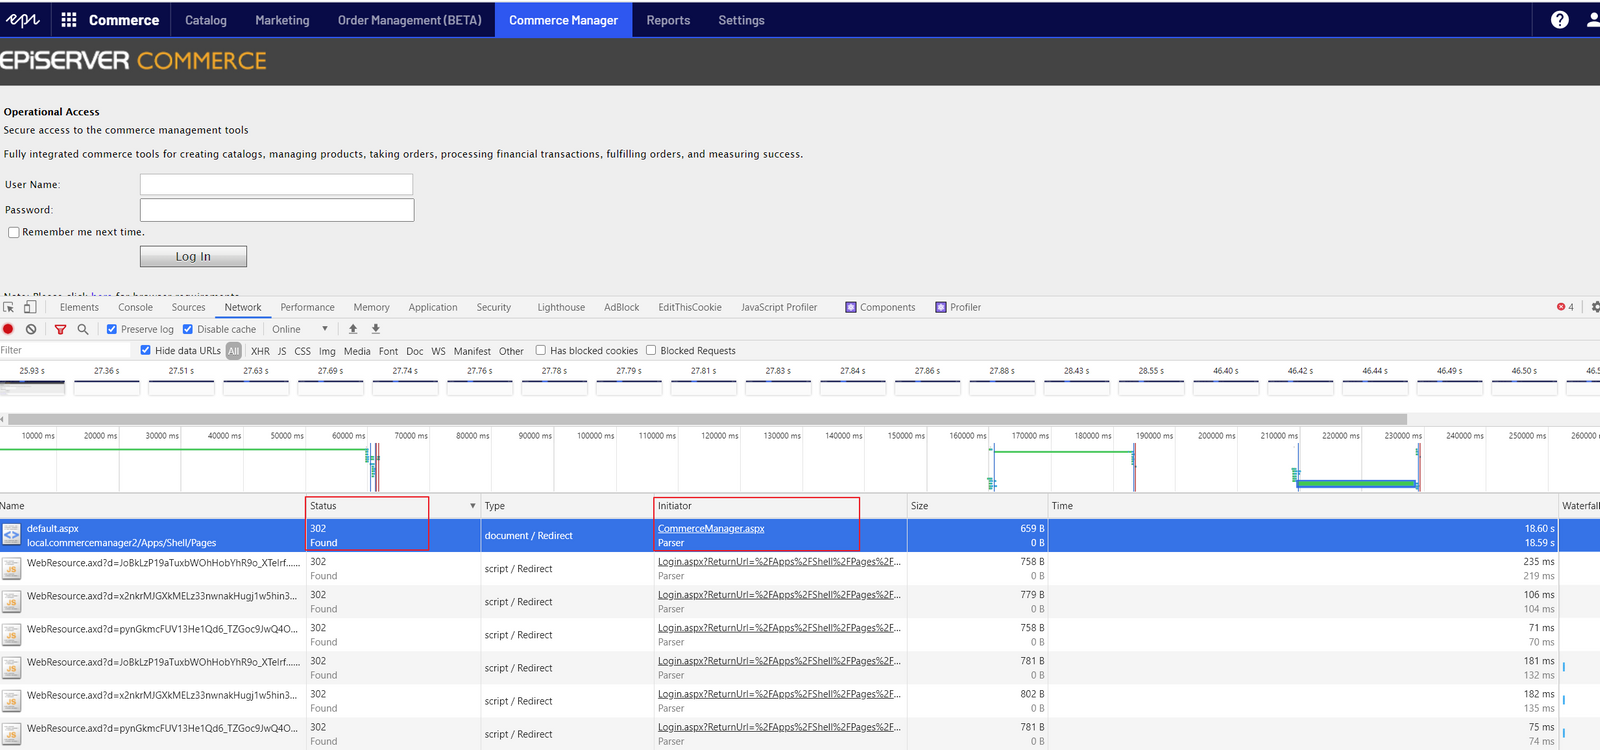
Task: Open the EditThisCookie tab
Action: coord(690,307)
